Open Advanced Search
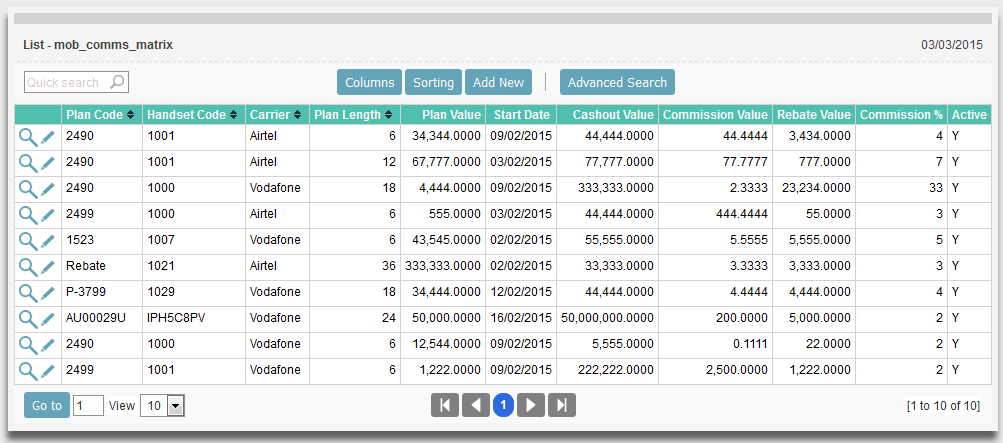 617,83
